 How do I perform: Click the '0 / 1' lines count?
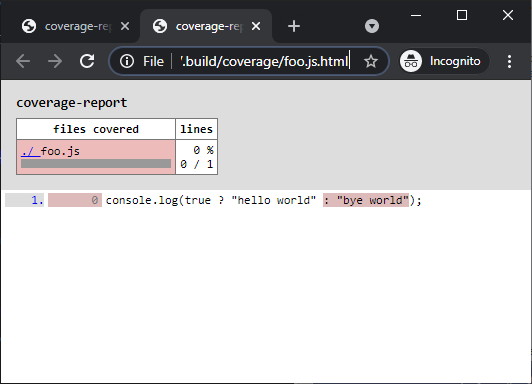197,164
